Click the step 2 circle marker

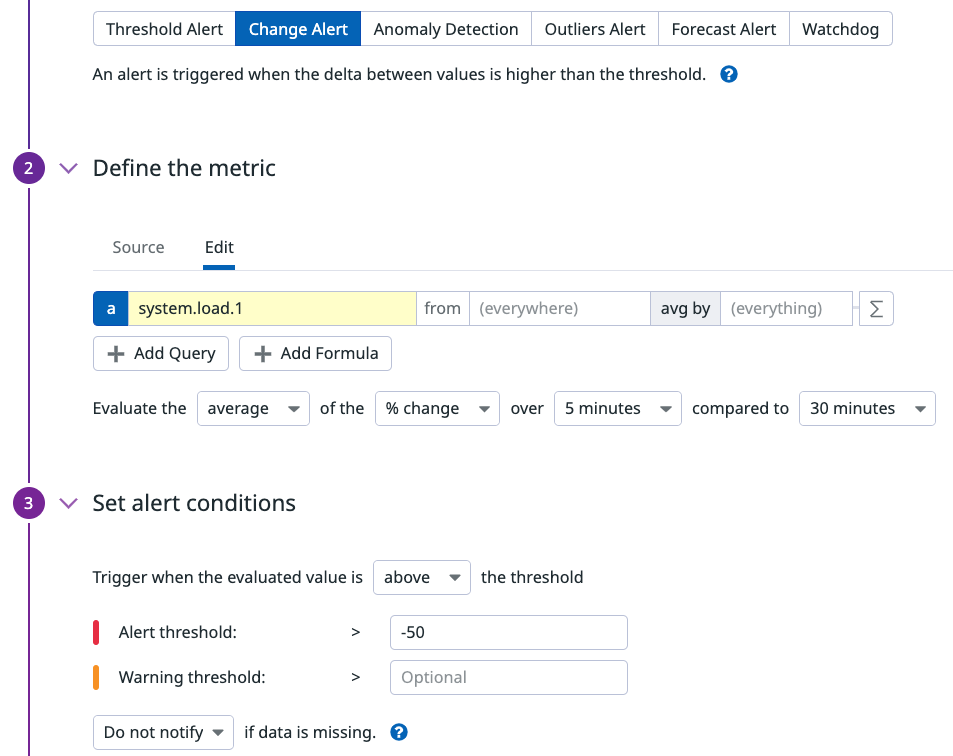click(28, 168)
